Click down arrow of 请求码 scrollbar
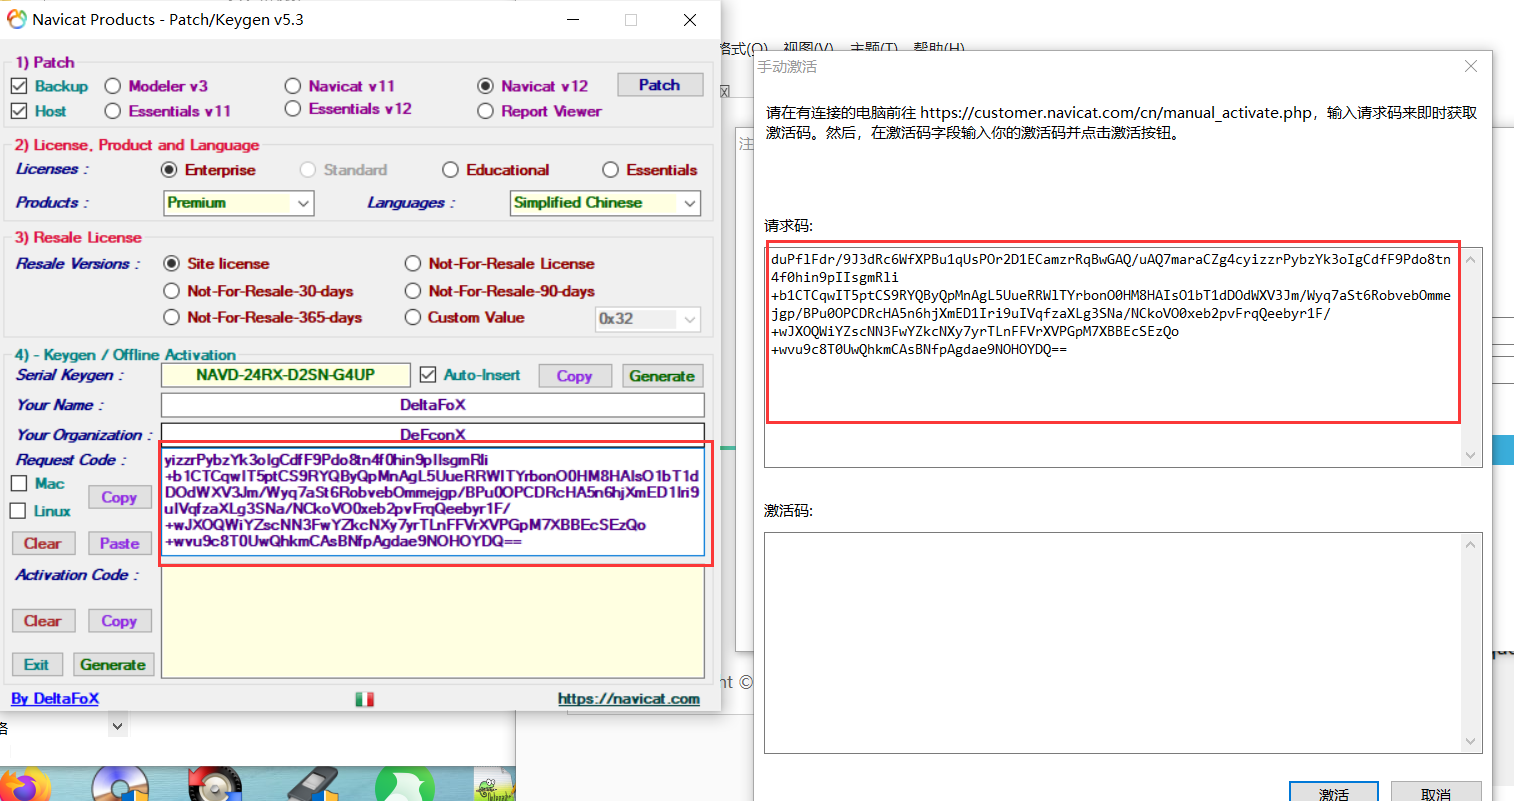Viewport: 1514px width, 801px height. 1470,455
